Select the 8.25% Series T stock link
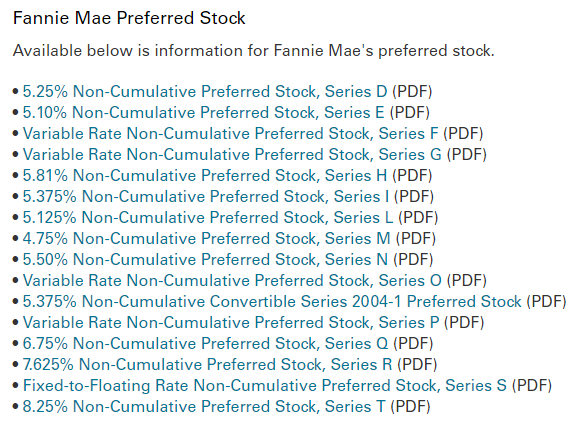This screenshot has width=577, height=426. [204, 406]
